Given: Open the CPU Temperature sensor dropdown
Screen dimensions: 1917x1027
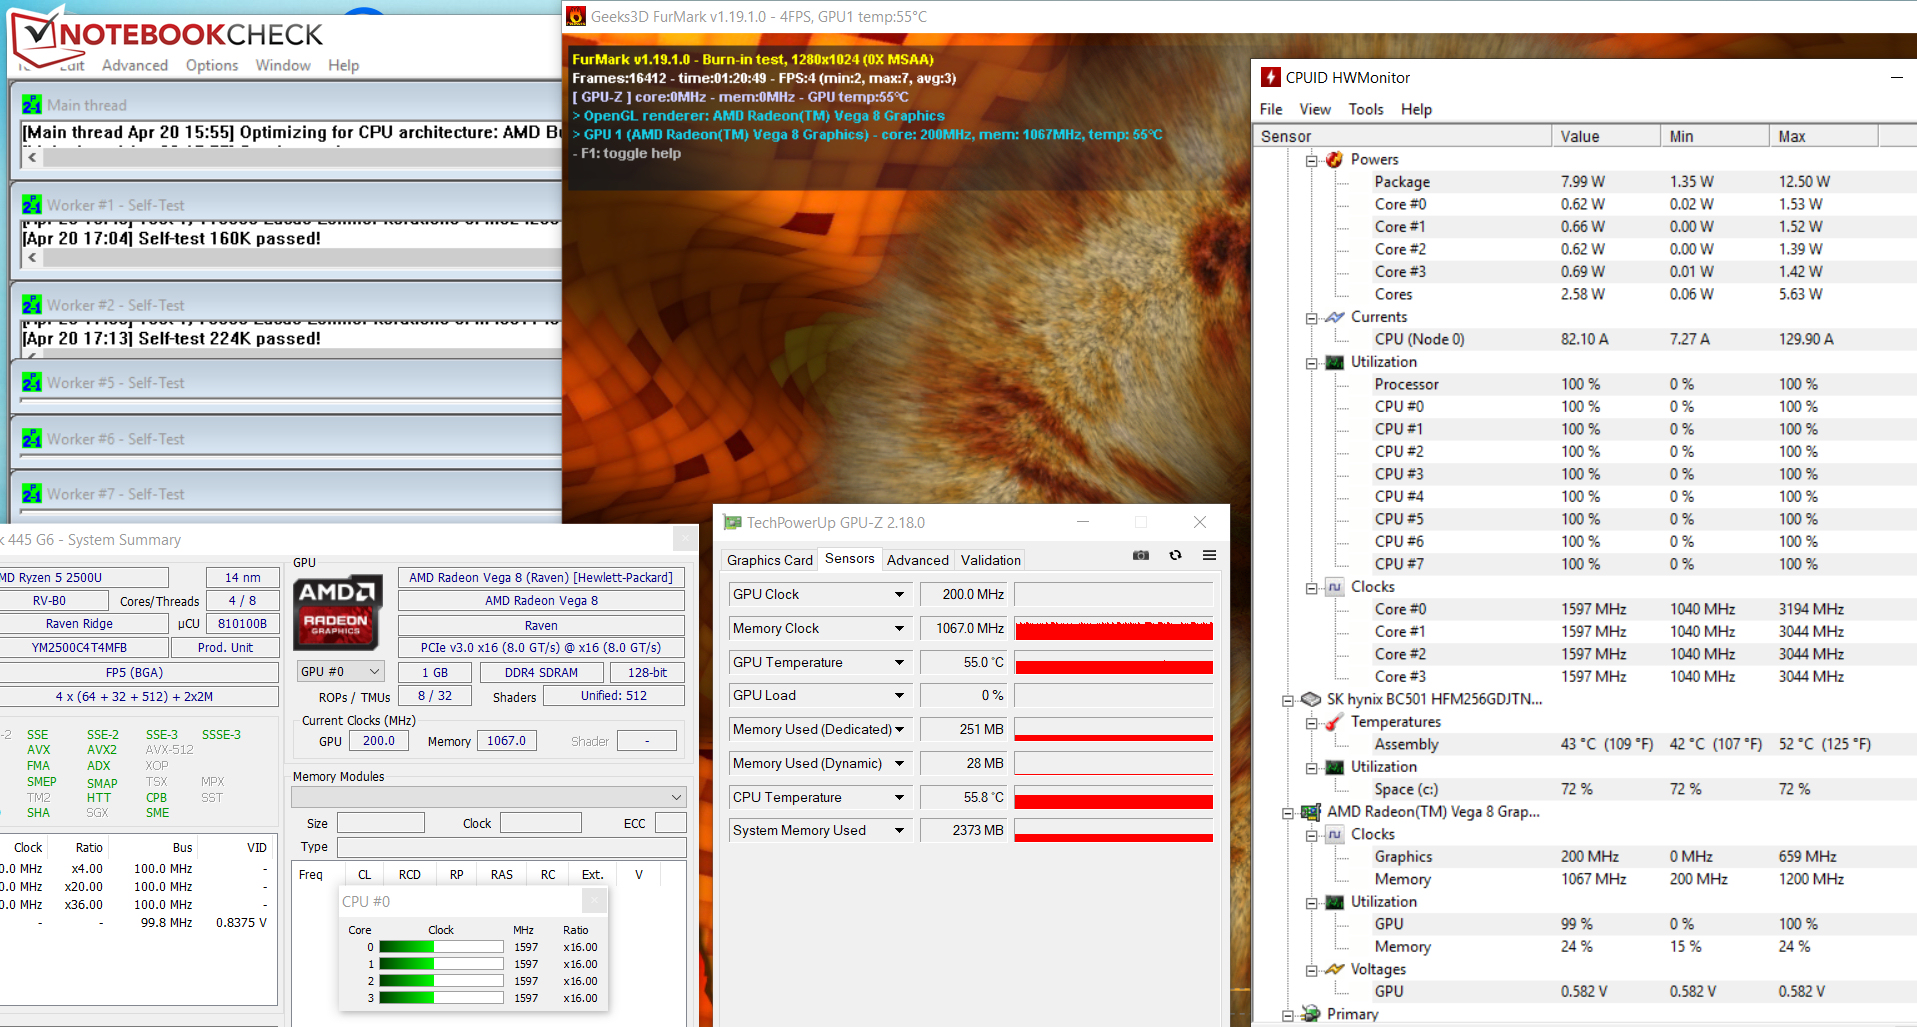Looking at the screenshot, I should coord(899,797).
